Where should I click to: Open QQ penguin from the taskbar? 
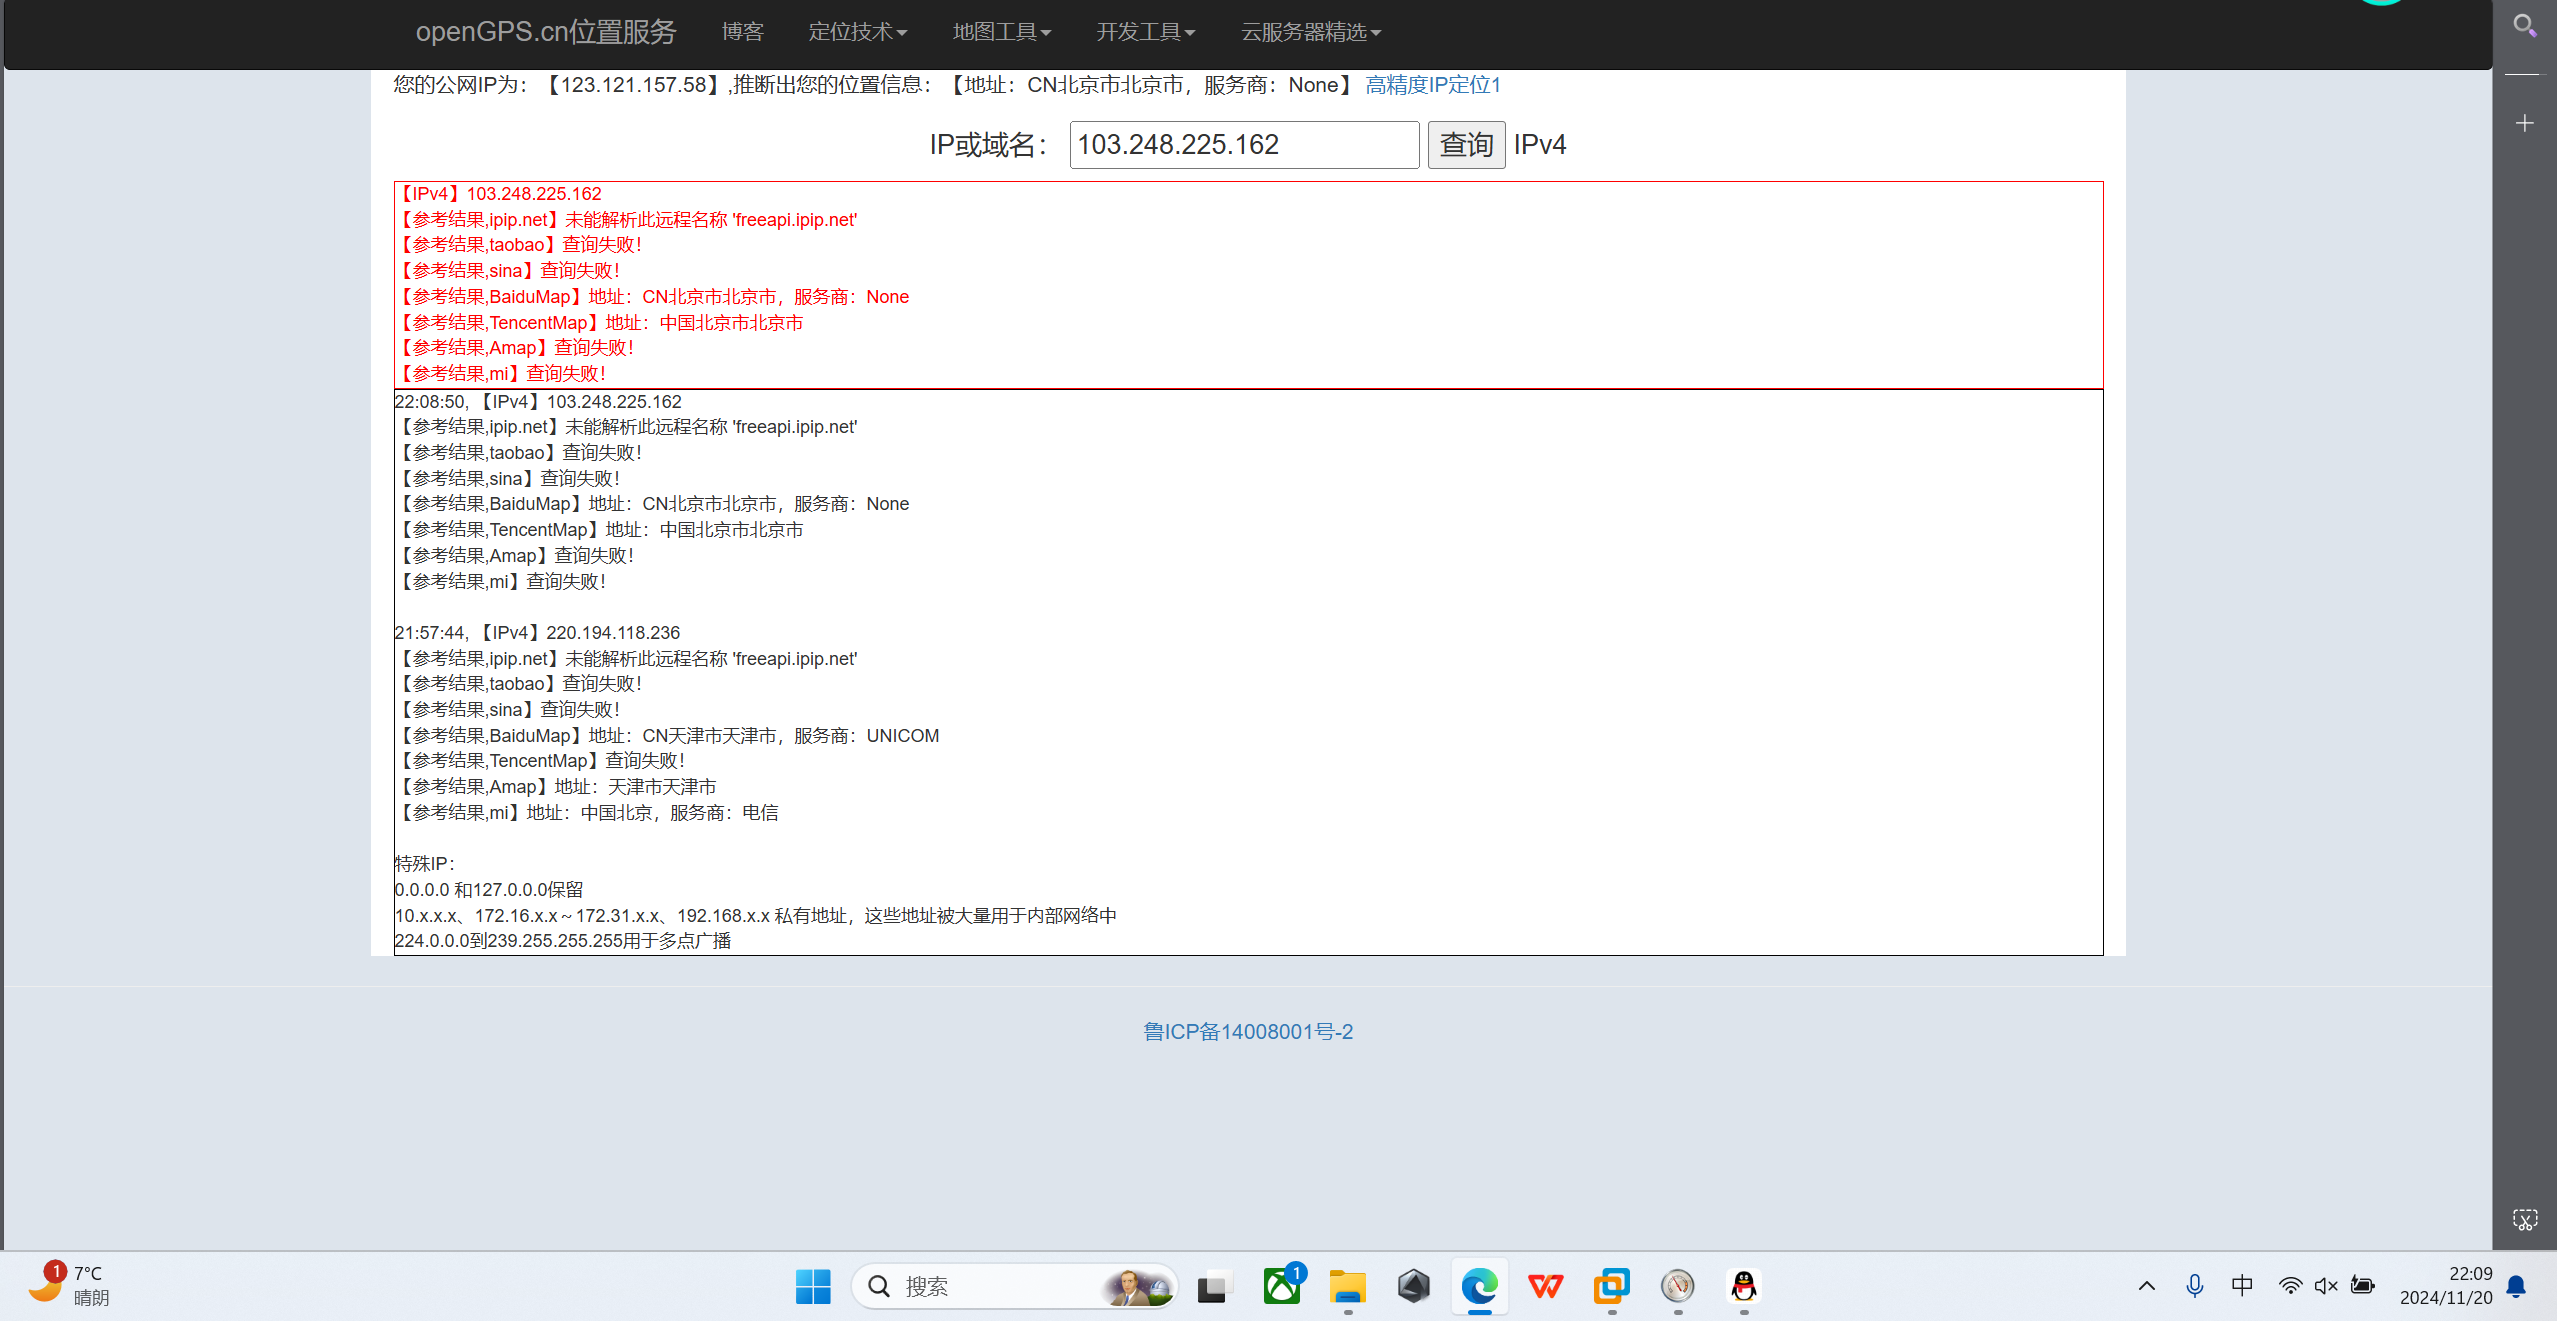(1743, 1286)
